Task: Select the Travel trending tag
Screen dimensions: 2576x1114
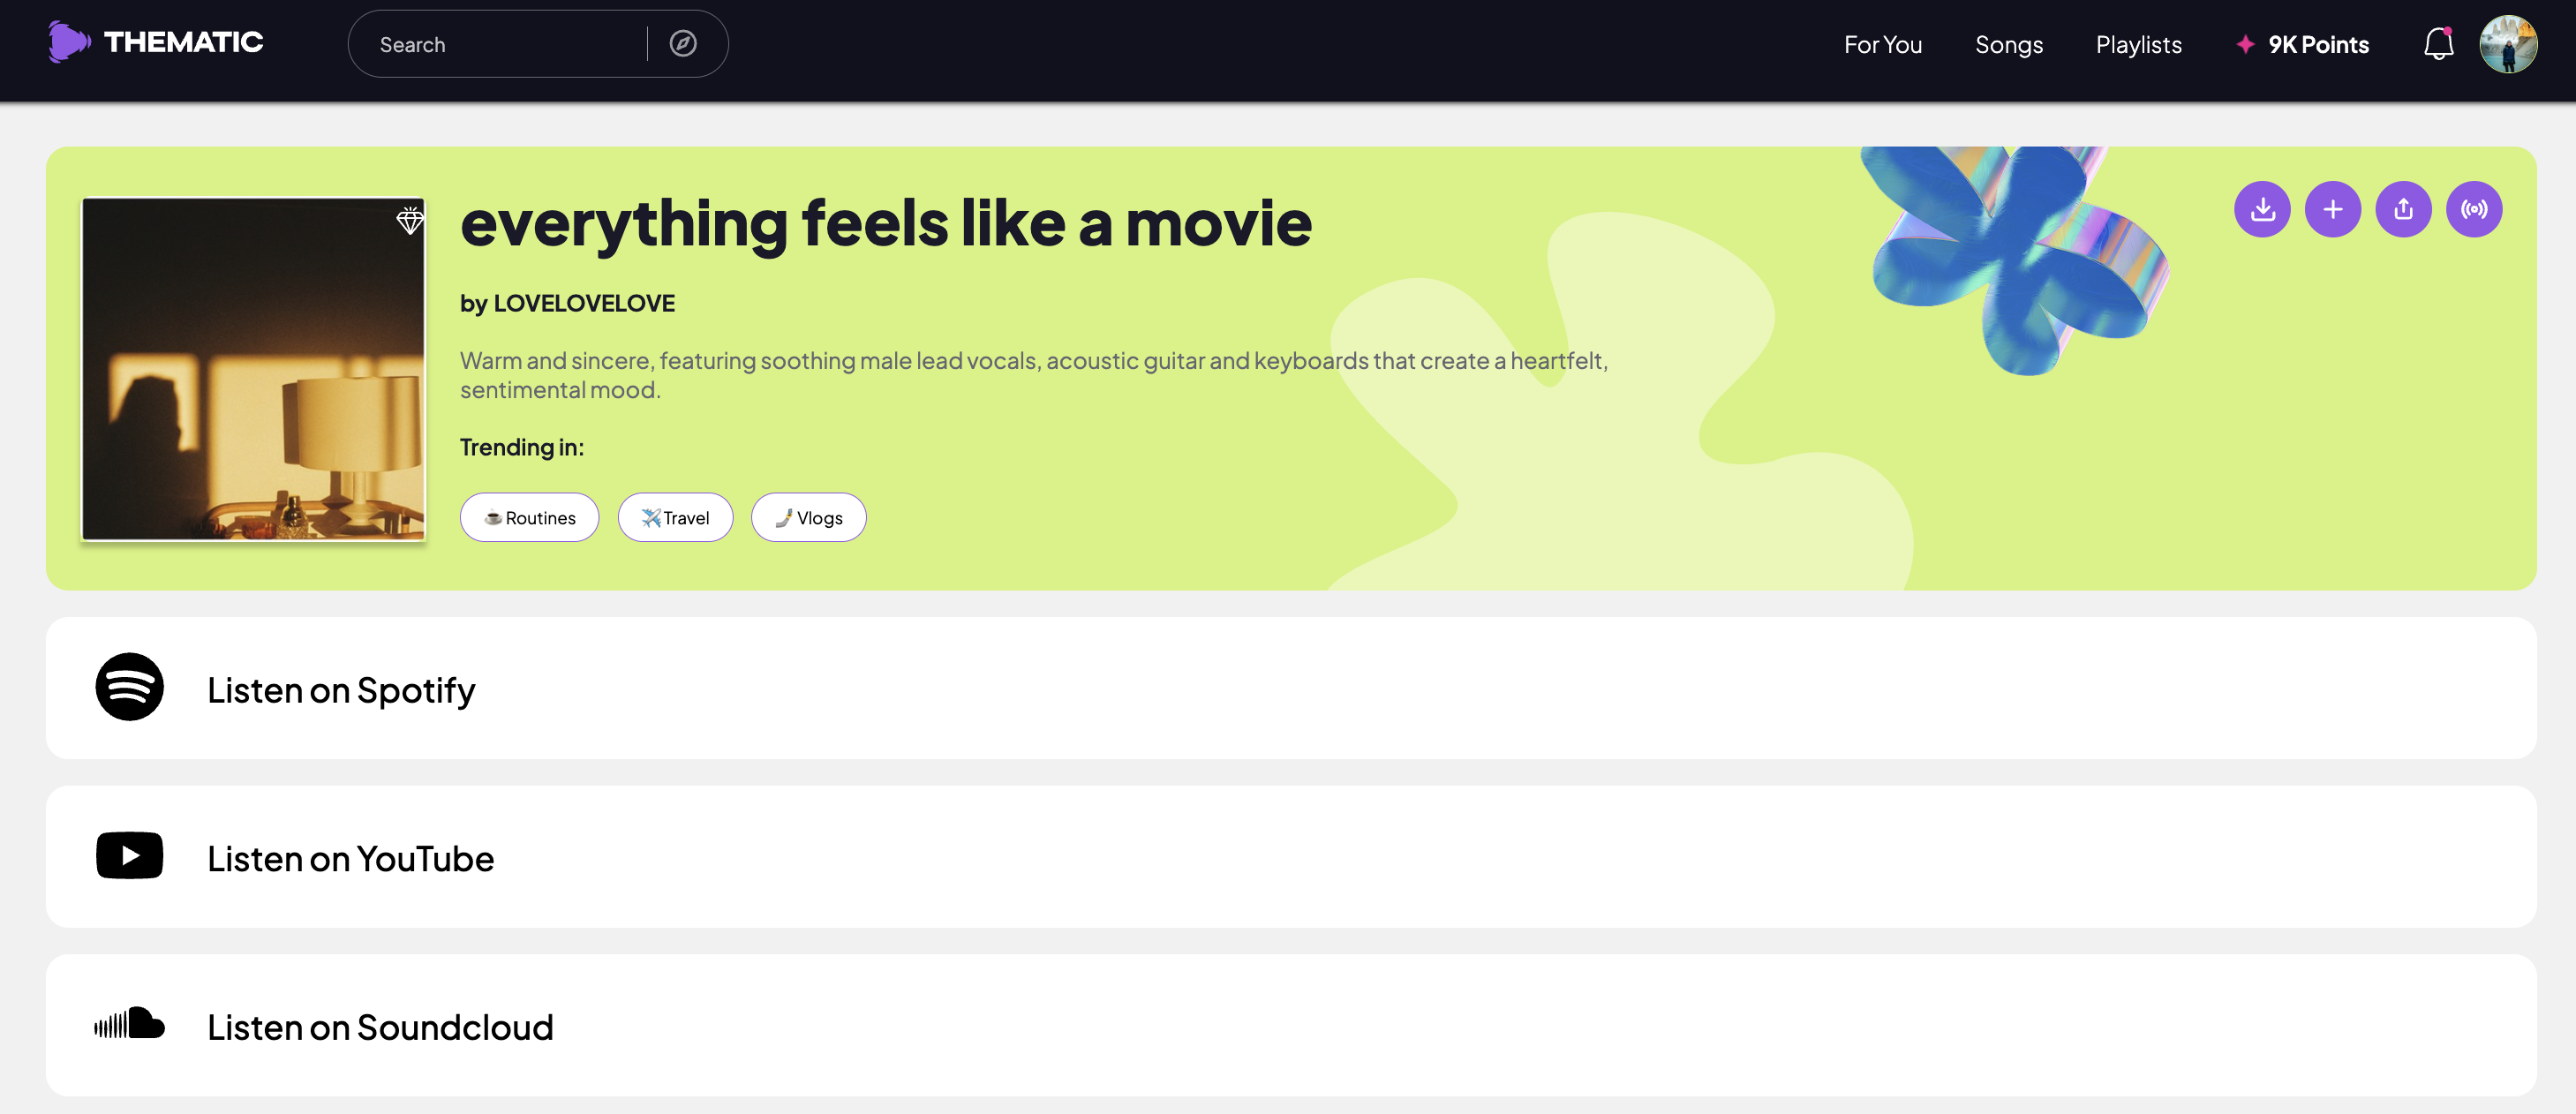Action: tap(675, 517)
